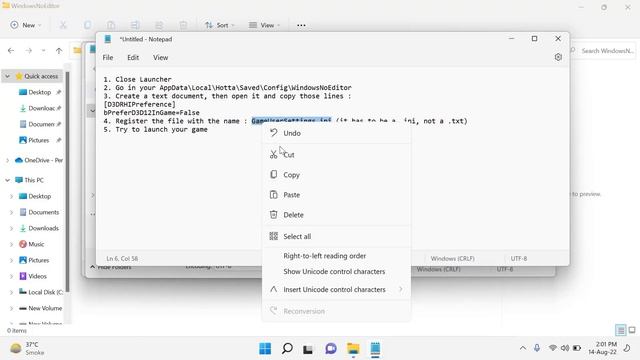Image resolution: width=640 pixels, height=360 pixels.
Task: Expand Desktop under This PC
Action: pyautogui.click(x=11, y=196)
